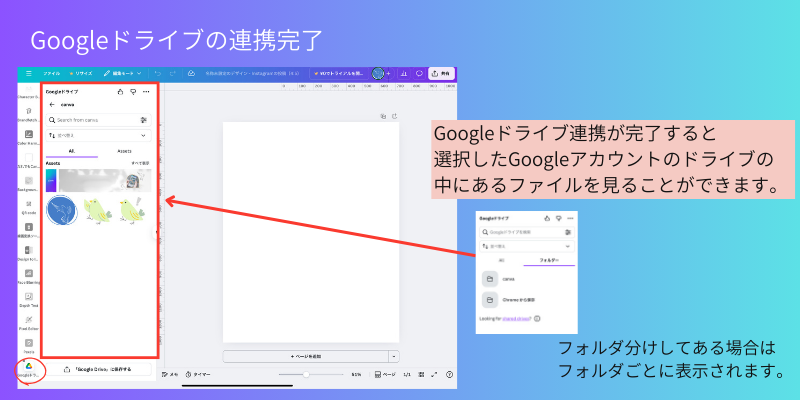Switch to the Assets tab in the left panel
The image size is (800, 400).
(x=124, y=151)
